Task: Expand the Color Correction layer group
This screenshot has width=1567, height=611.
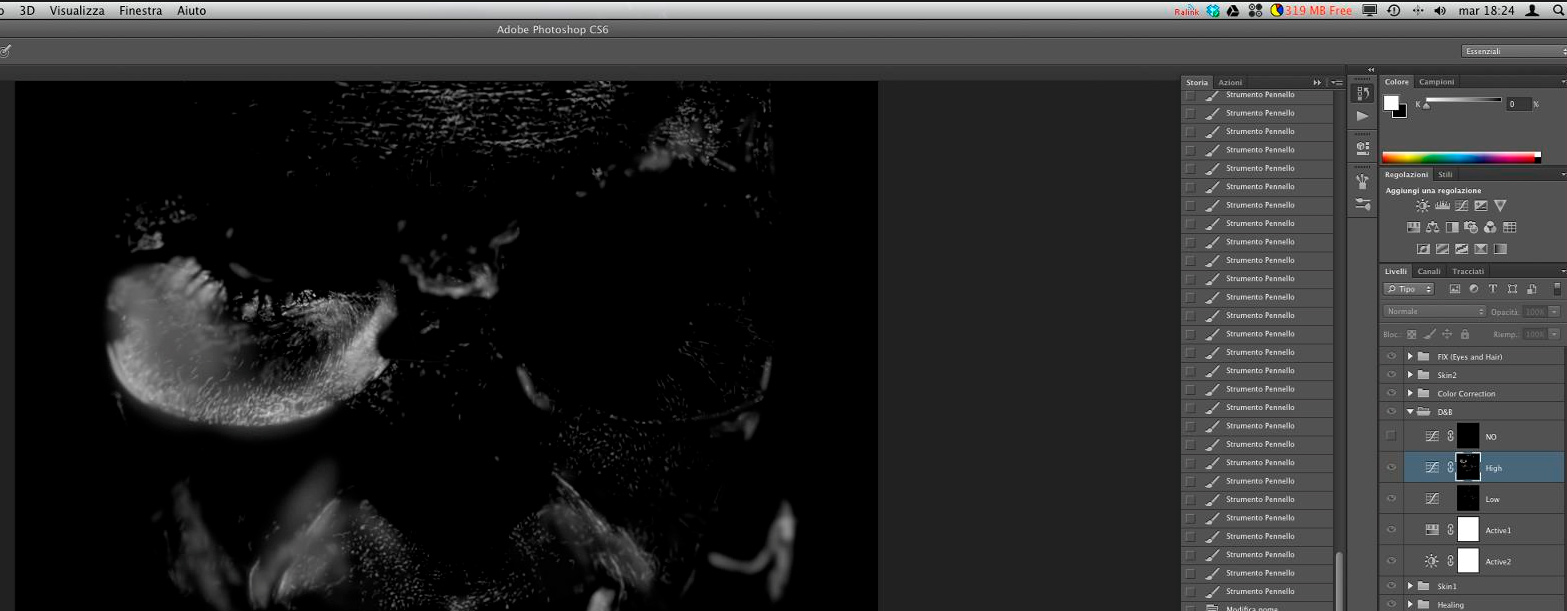Action: 1410,393
